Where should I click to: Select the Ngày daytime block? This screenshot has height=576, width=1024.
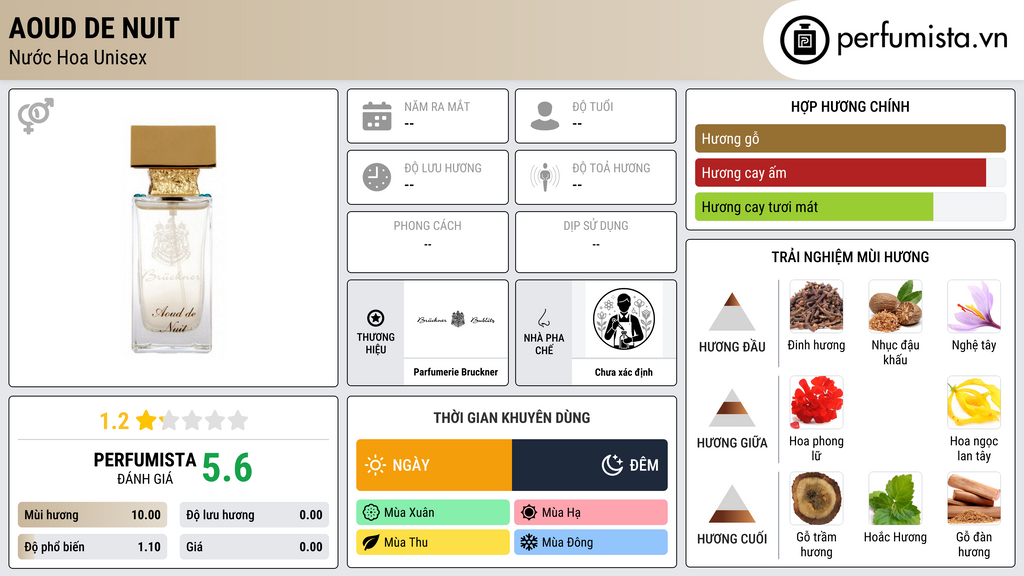click(434, 465)
